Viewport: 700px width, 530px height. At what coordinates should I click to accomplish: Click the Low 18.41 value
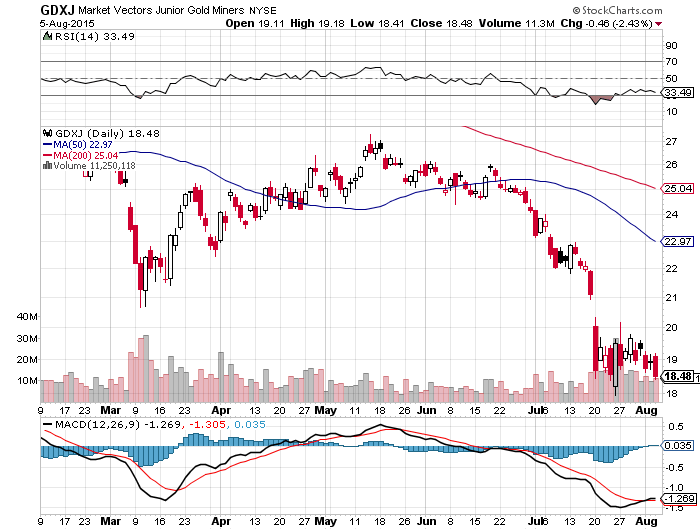[377, 23]
